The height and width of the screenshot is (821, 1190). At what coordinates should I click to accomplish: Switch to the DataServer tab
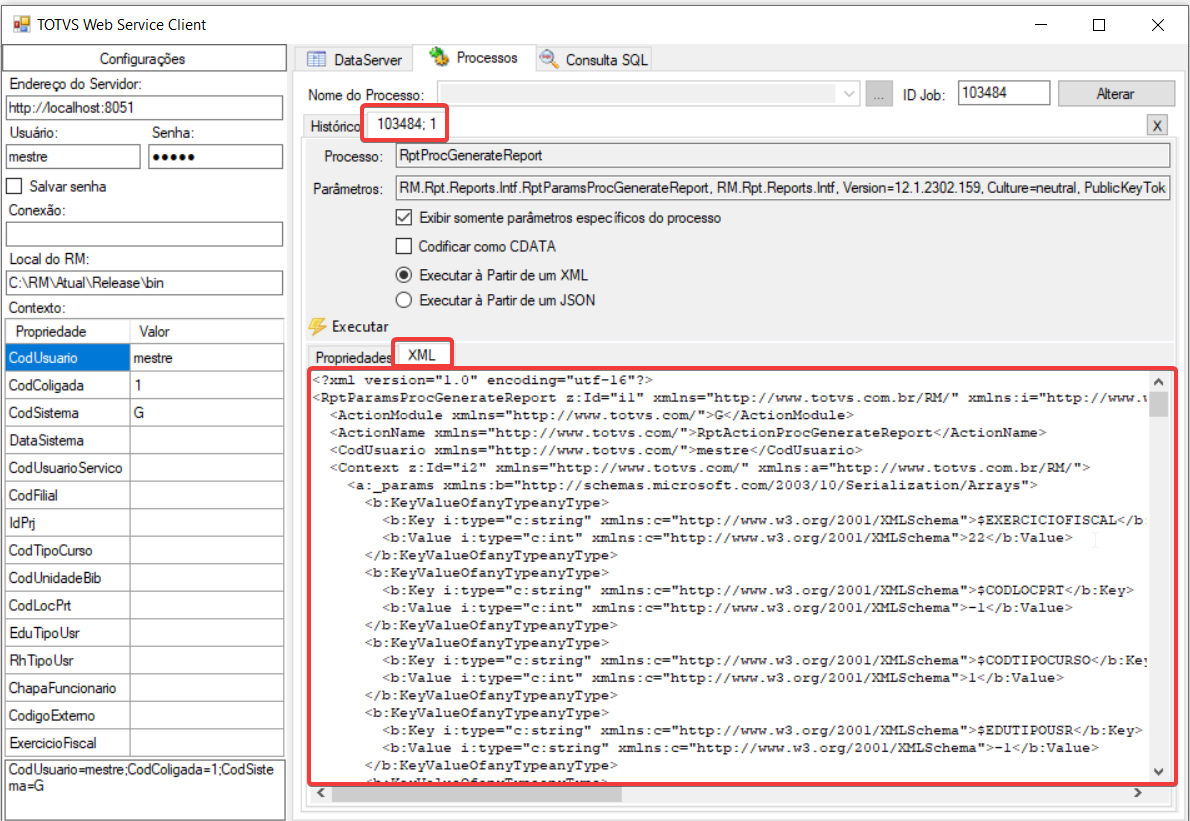click(x=354, y=59)
